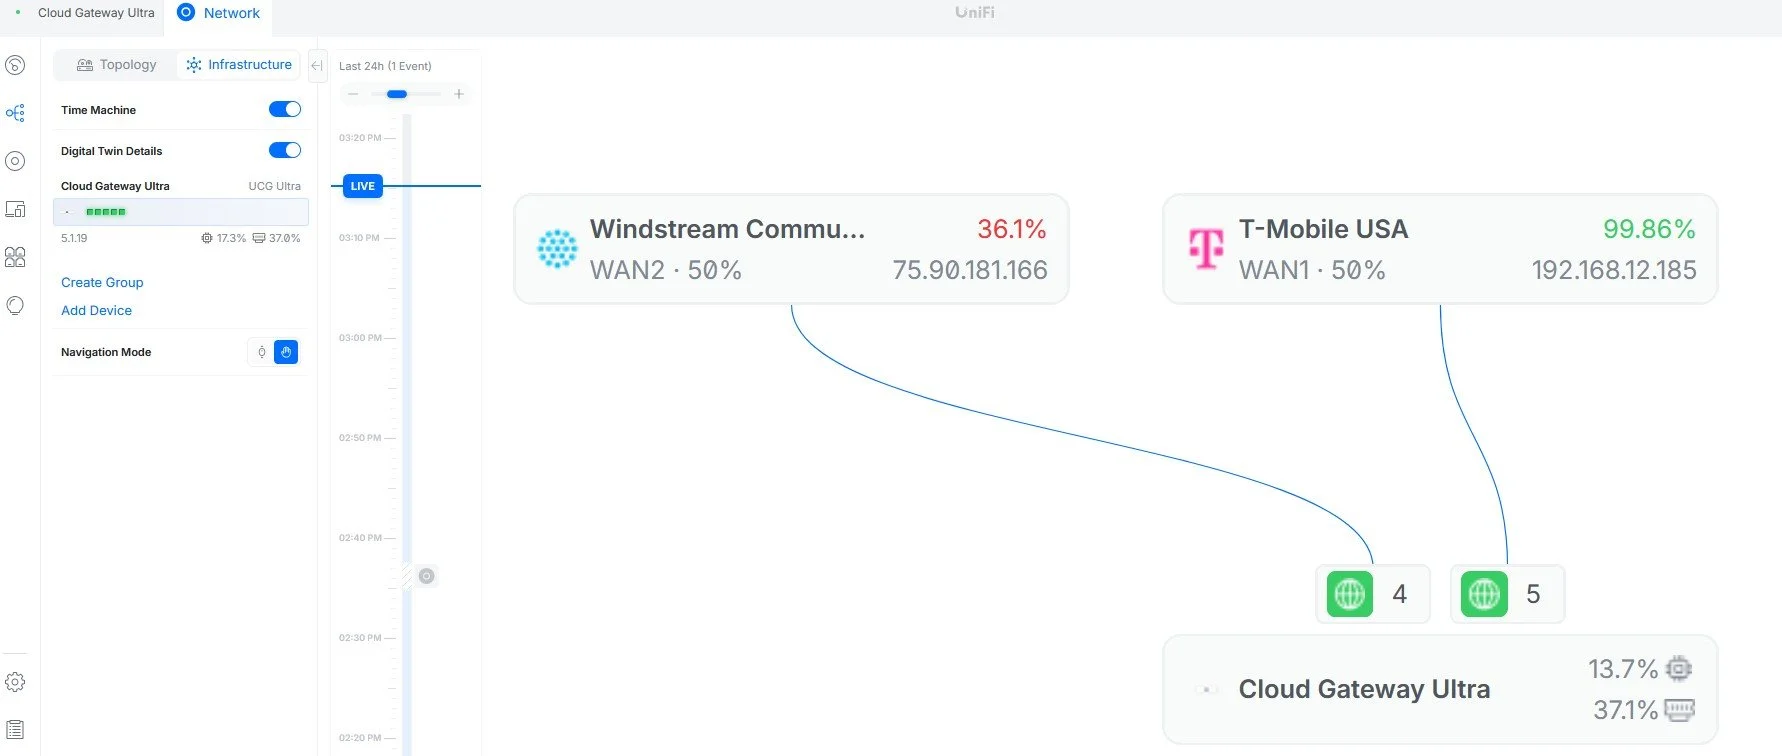Screen dimensions: 1782x756
Task: Select the hand pan navigation mode
Action: [x=286, y=352]
